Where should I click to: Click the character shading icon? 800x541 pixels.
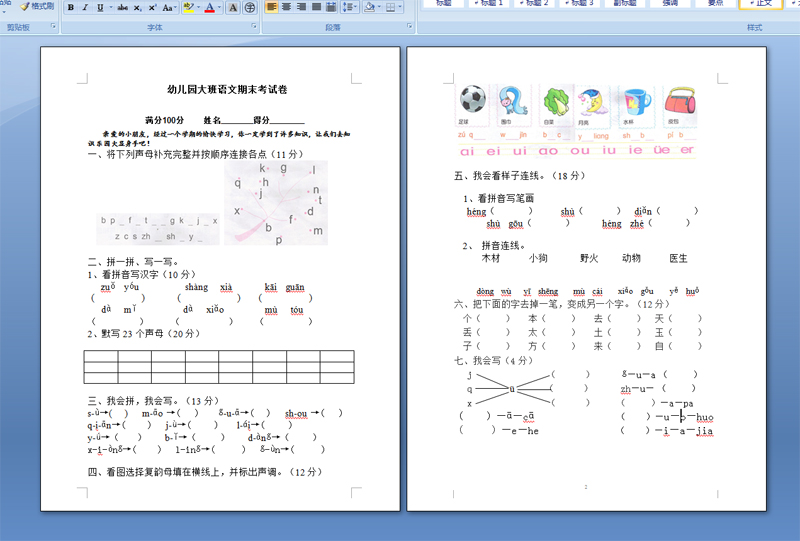tap(233, 7)
